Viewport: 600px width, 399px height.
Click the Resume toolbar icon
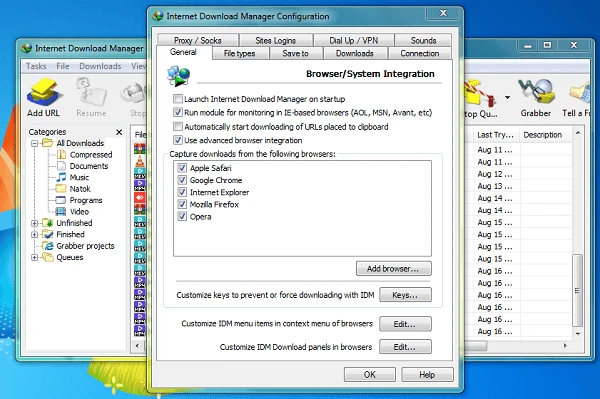click(x=91, y=97)
